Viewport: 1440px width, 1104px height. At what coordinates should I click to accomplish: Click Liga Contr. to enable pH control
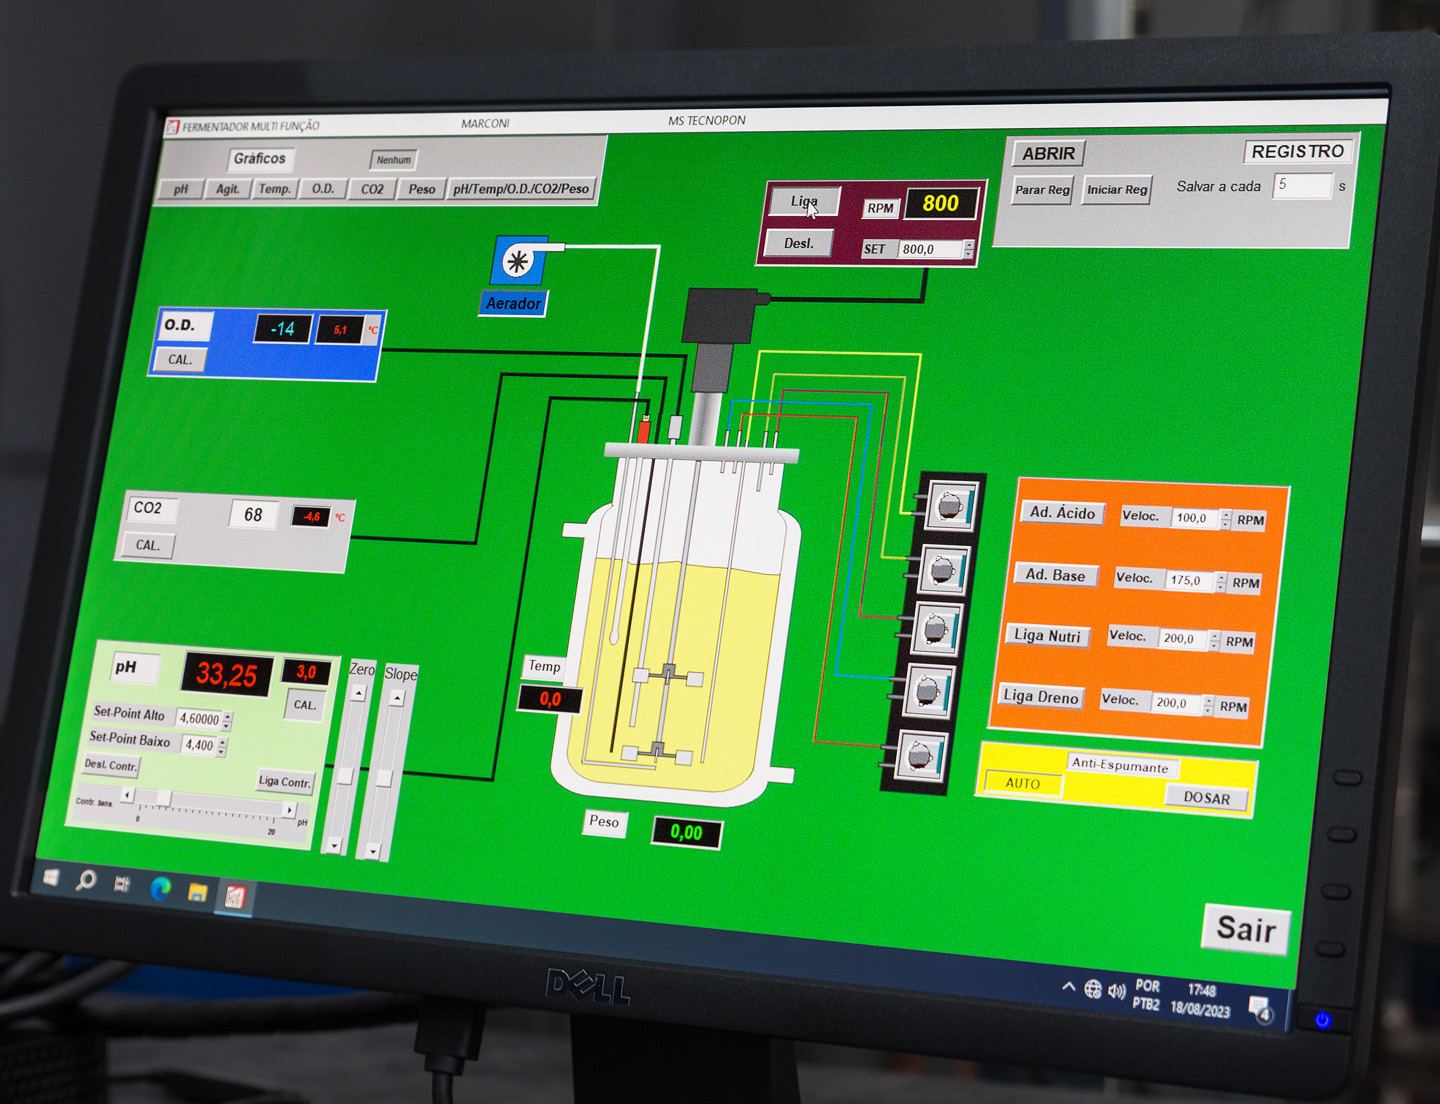pyautogui.click(x=285, y=782)
